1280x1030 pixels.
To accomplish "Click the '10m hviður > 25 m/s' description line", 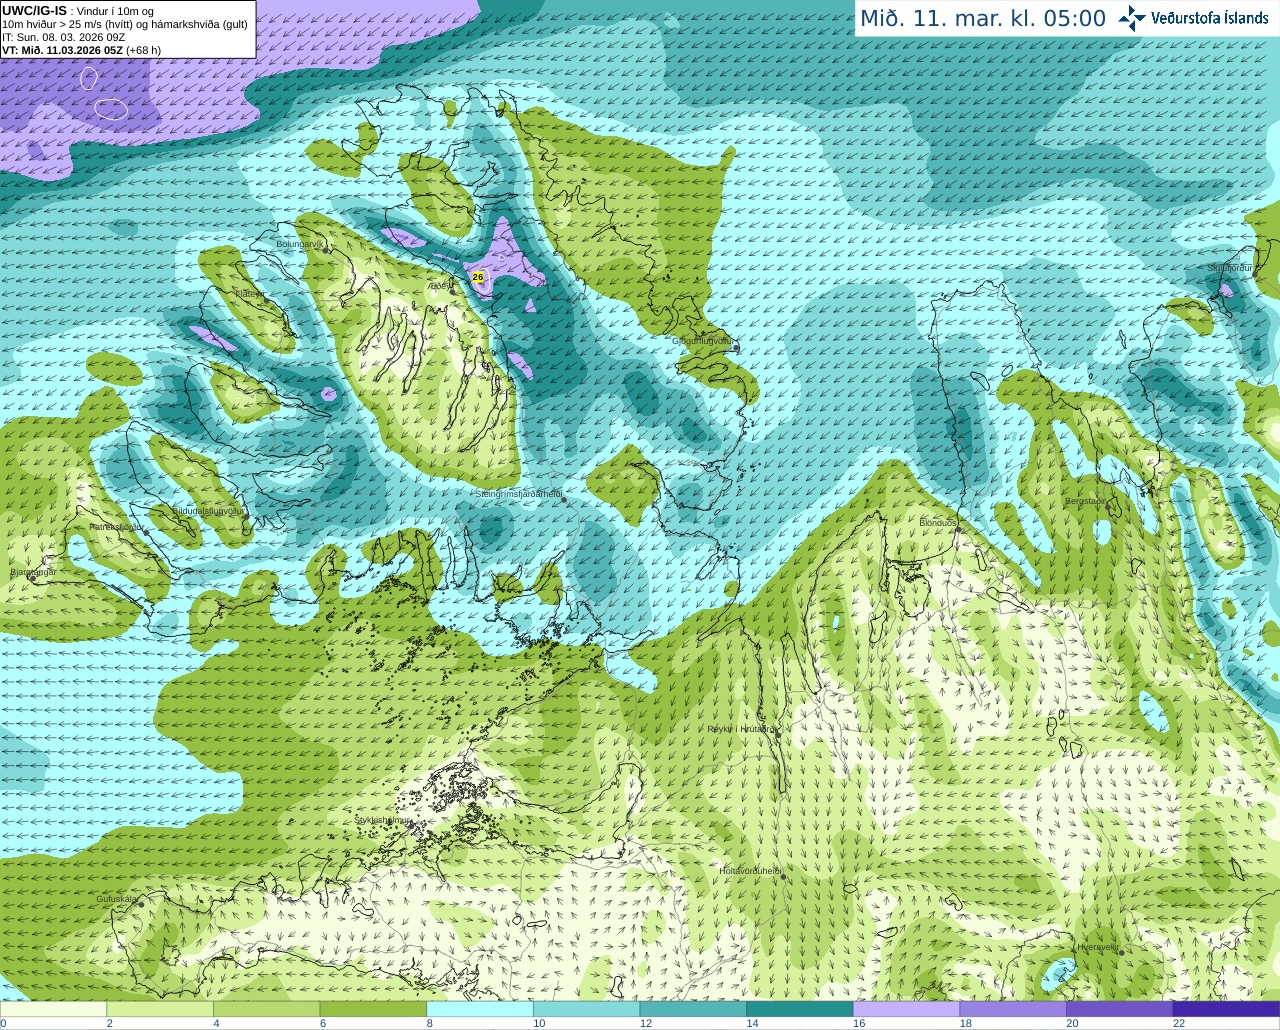I will 125,24.
